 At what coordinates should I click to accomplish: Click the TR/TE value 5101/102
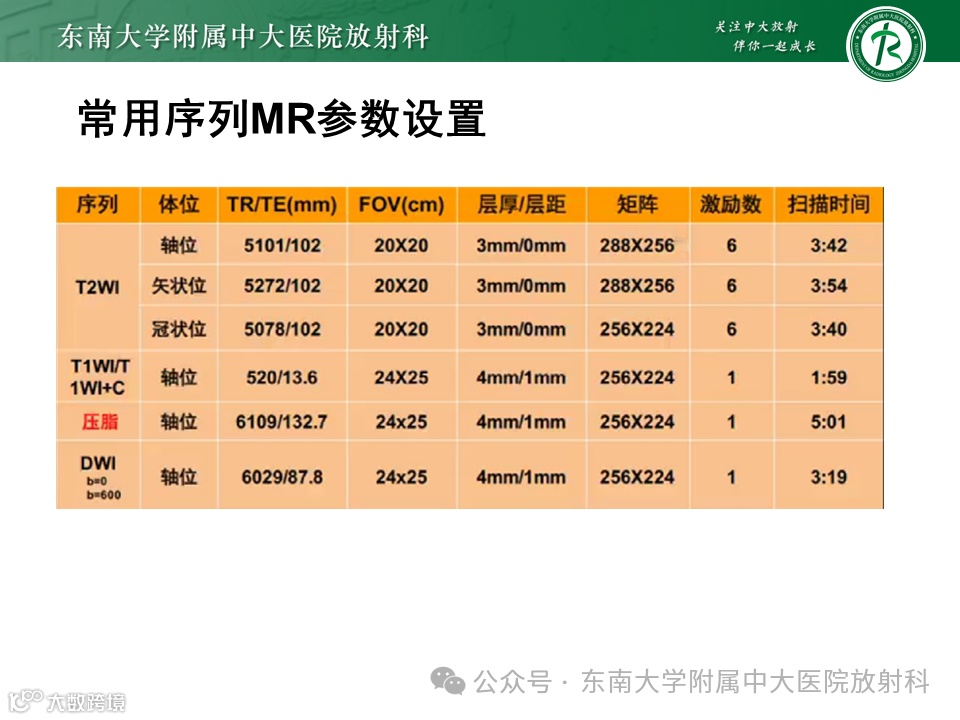[282, 246]
